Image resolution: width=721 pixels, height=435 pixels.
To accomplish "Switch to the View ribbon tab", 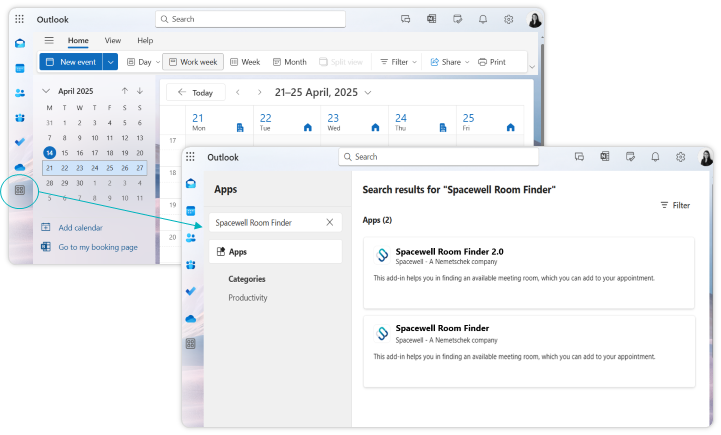I will pyautogui.click(x=113, y=40).
